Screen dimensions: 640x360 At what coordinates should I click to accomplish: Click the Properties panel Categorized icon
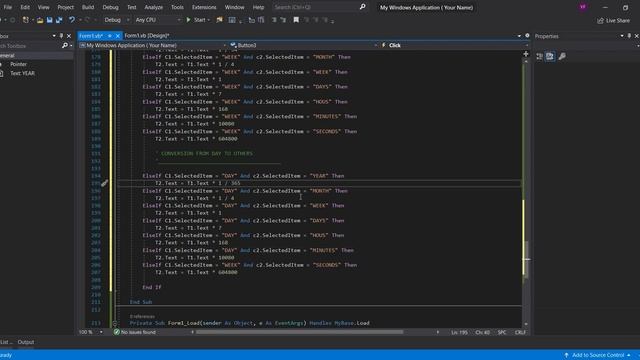(x=539, y=56)
